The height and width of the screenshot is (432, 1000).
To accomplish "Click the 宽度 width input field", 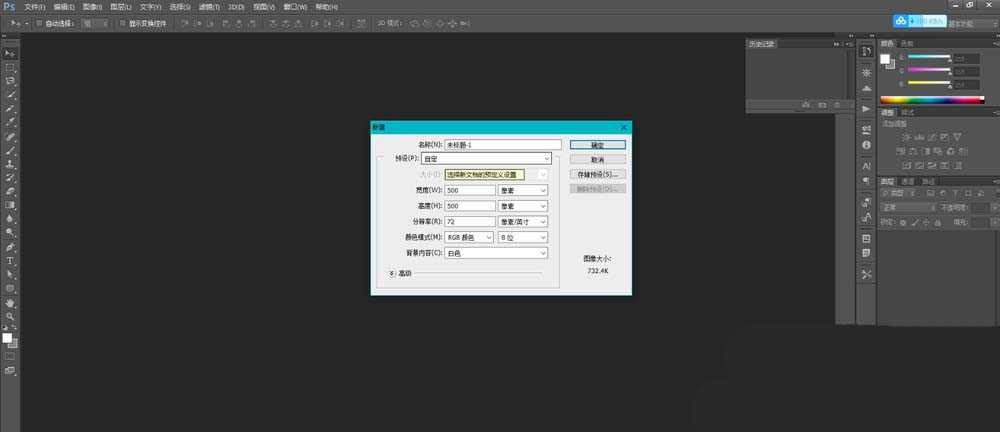I will pyautogui.click(x=470, y=190).
